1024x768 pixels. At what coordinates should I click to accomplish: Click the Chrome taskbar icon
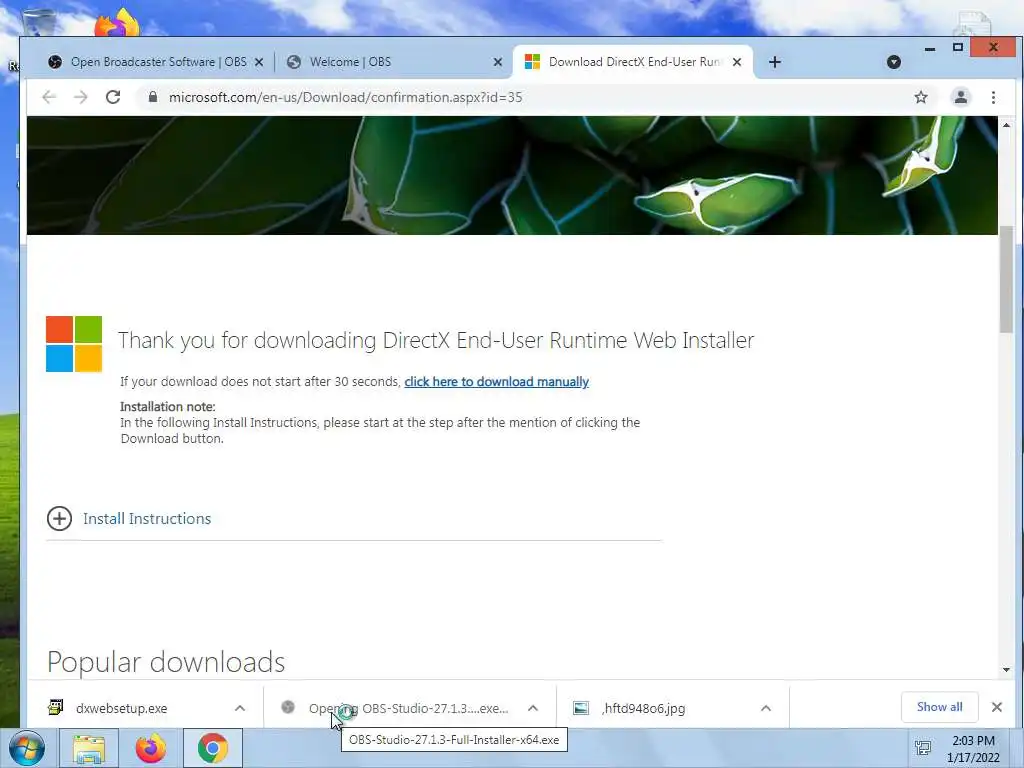212,748
